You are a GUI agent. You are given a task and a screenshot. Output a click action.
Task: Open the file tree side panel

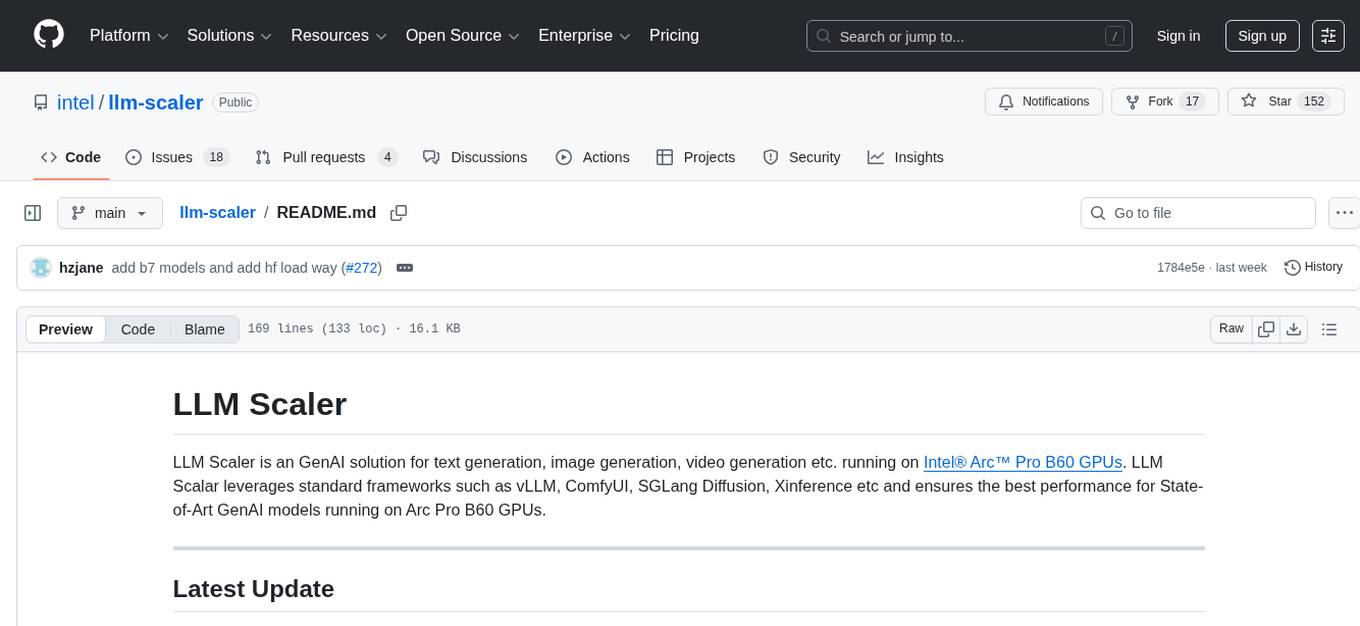click(x=32, y=212)
